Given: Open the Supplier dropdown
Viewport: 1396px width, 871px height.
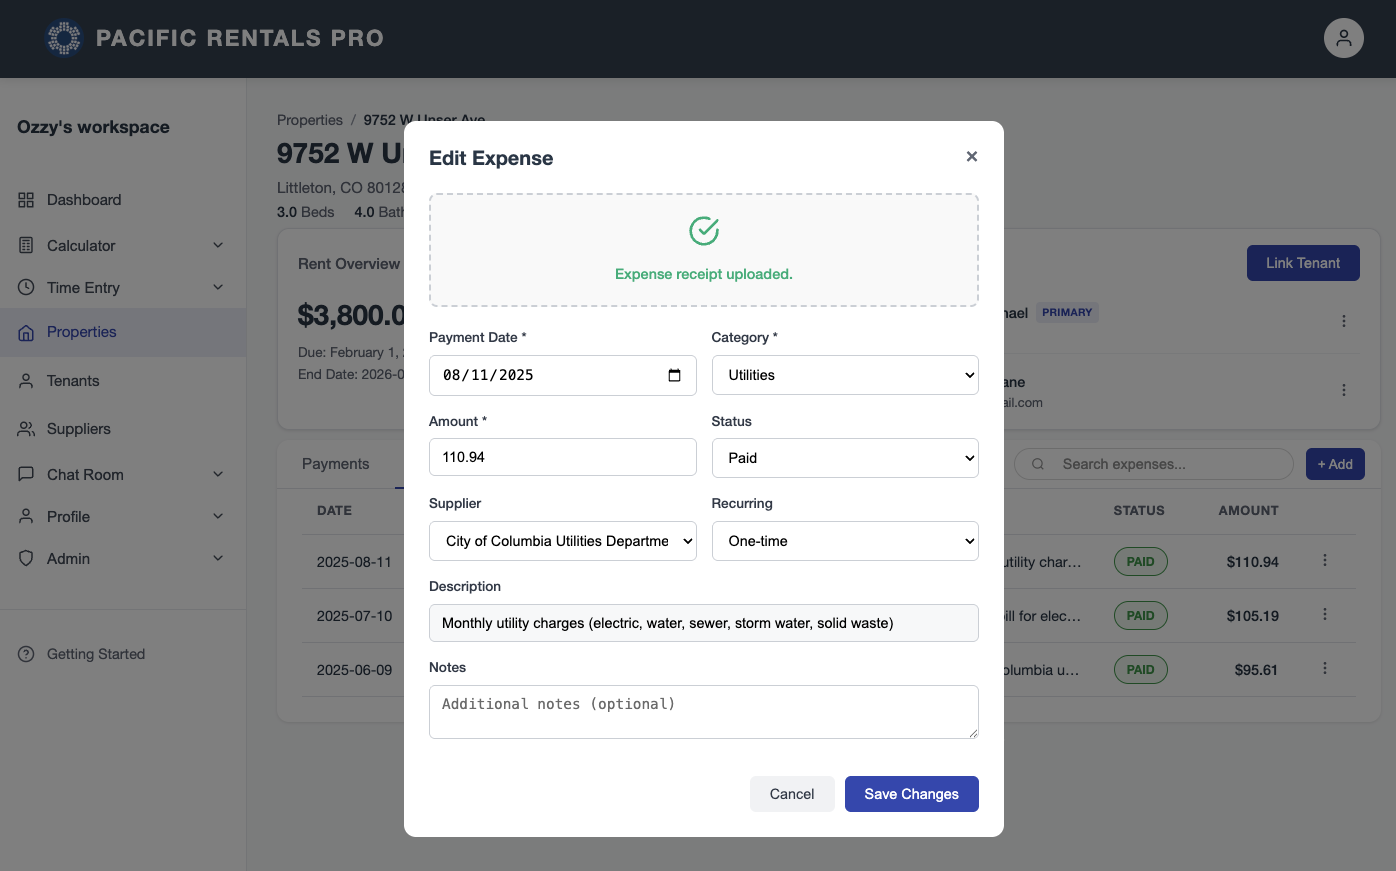Looking at the screenshot, I should click(562, 540).
